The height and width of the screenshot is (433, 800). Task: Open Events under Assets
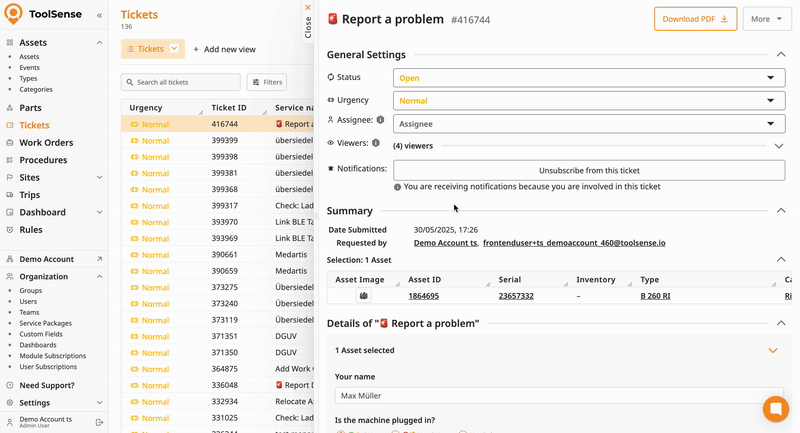tap(29, 67)
